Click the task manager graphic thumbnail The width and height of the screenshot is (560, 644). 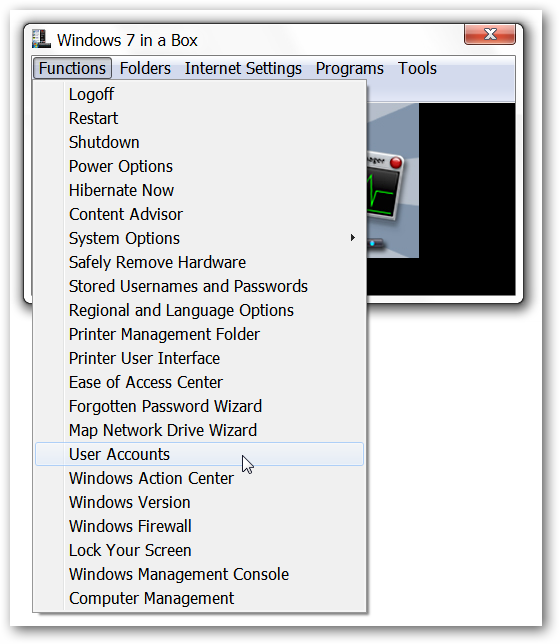coord(392,180)
